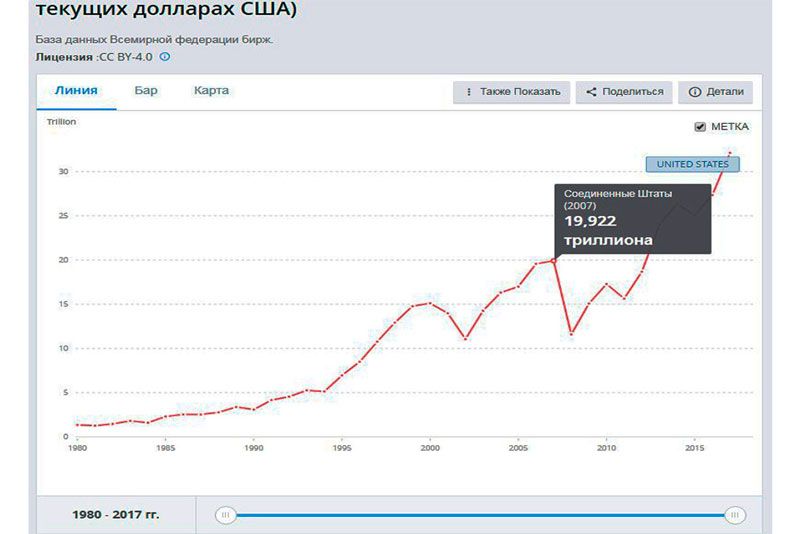Click the 1980 - 2017 гг. range label
The height and width of the screenshot is (534, 800).
[116, 514]
